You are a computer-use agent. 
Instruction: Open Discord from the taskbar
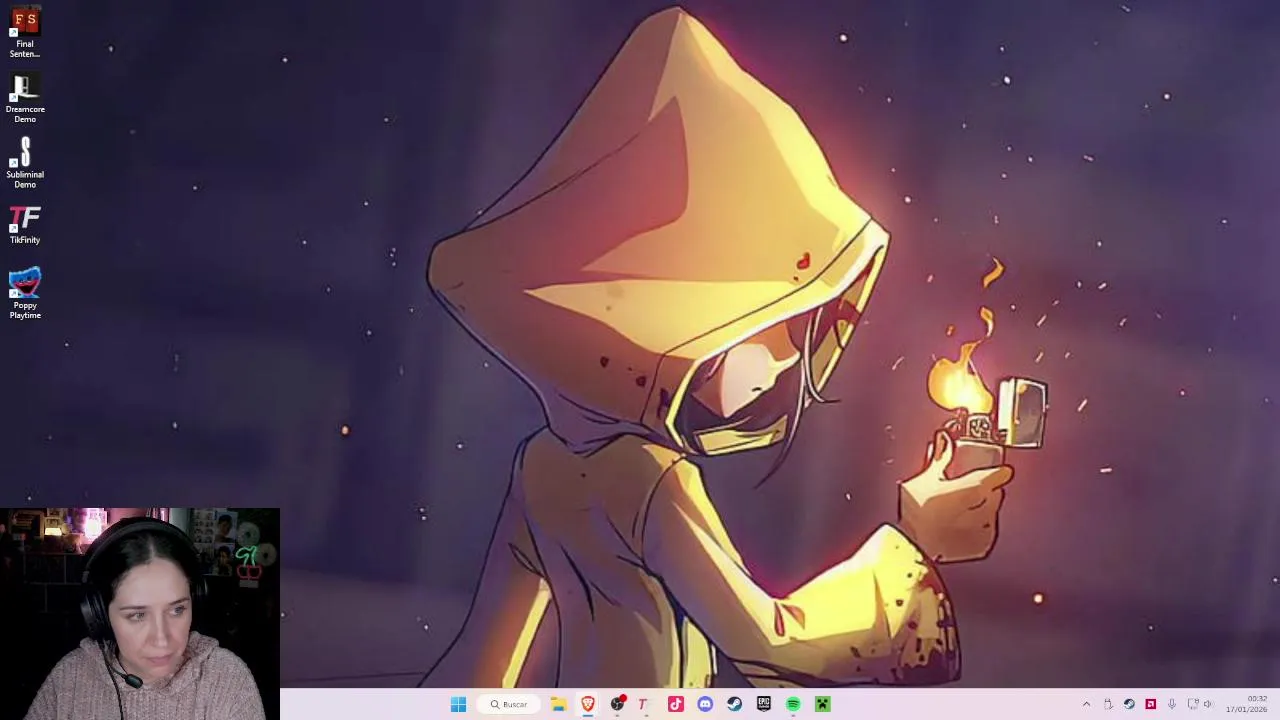click(705, 704)
